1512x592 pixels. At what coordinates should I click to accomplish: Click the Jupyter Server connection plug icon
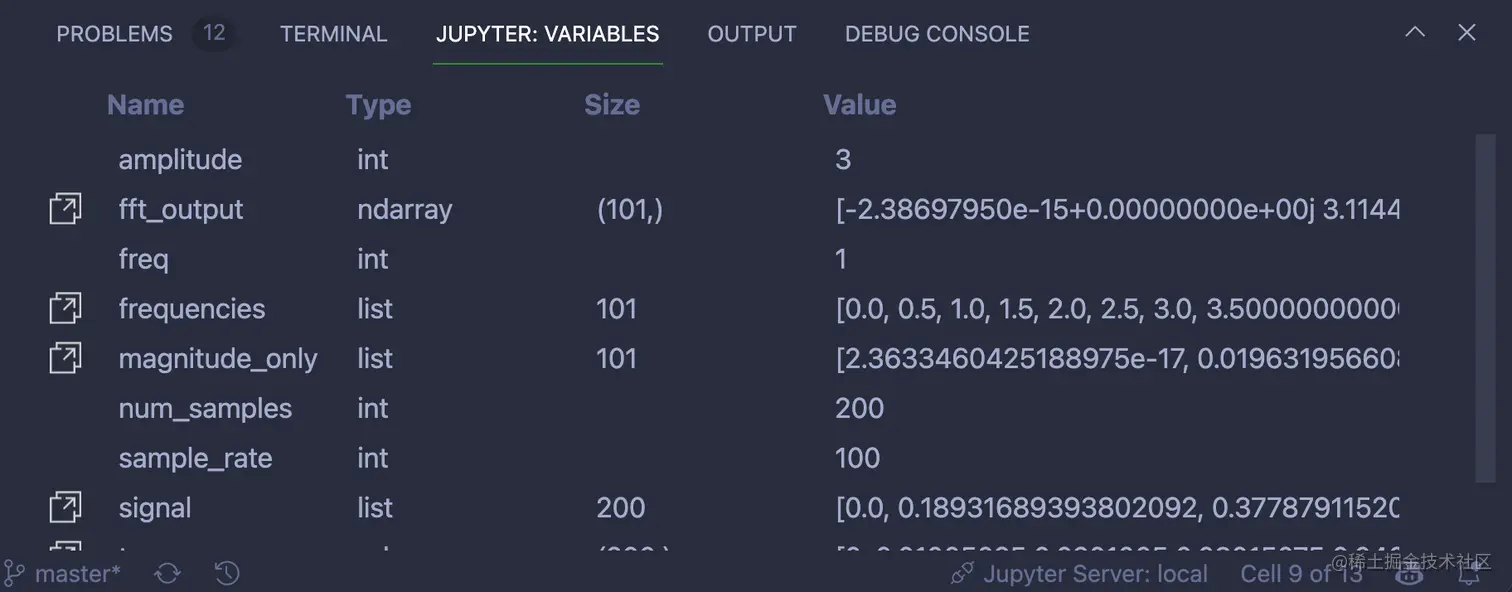(x=961, y=572)
